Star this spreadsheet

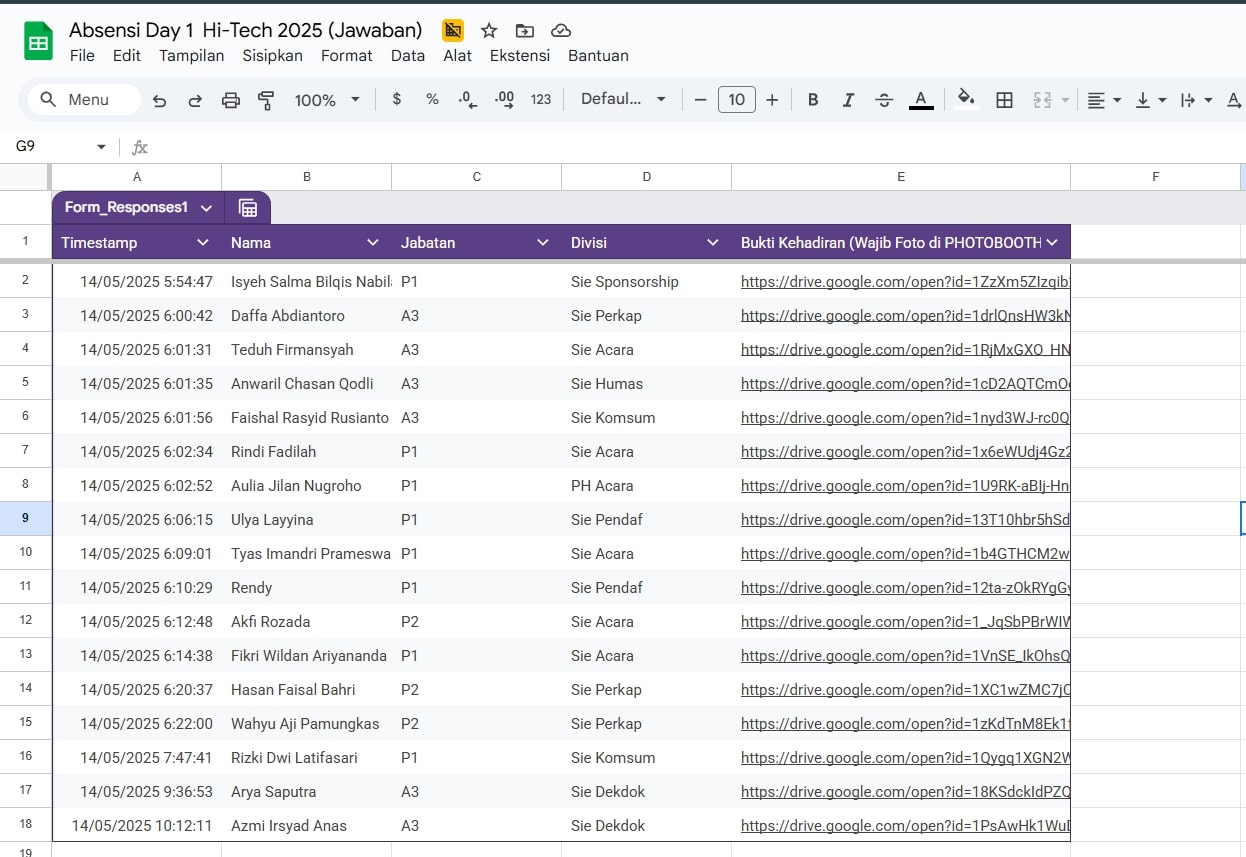pyautogui.click(x=489, y=30)
